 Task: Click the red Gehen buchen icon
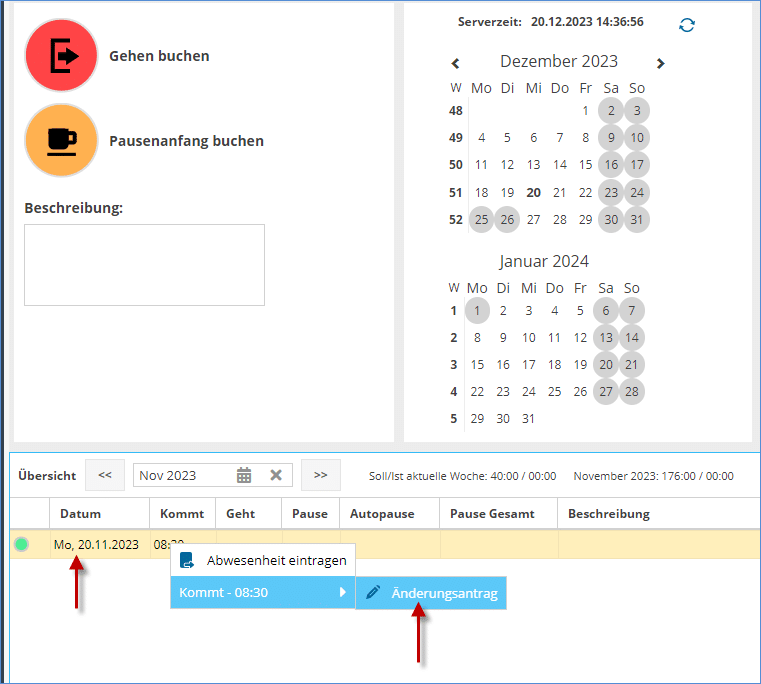click(61, 56)
